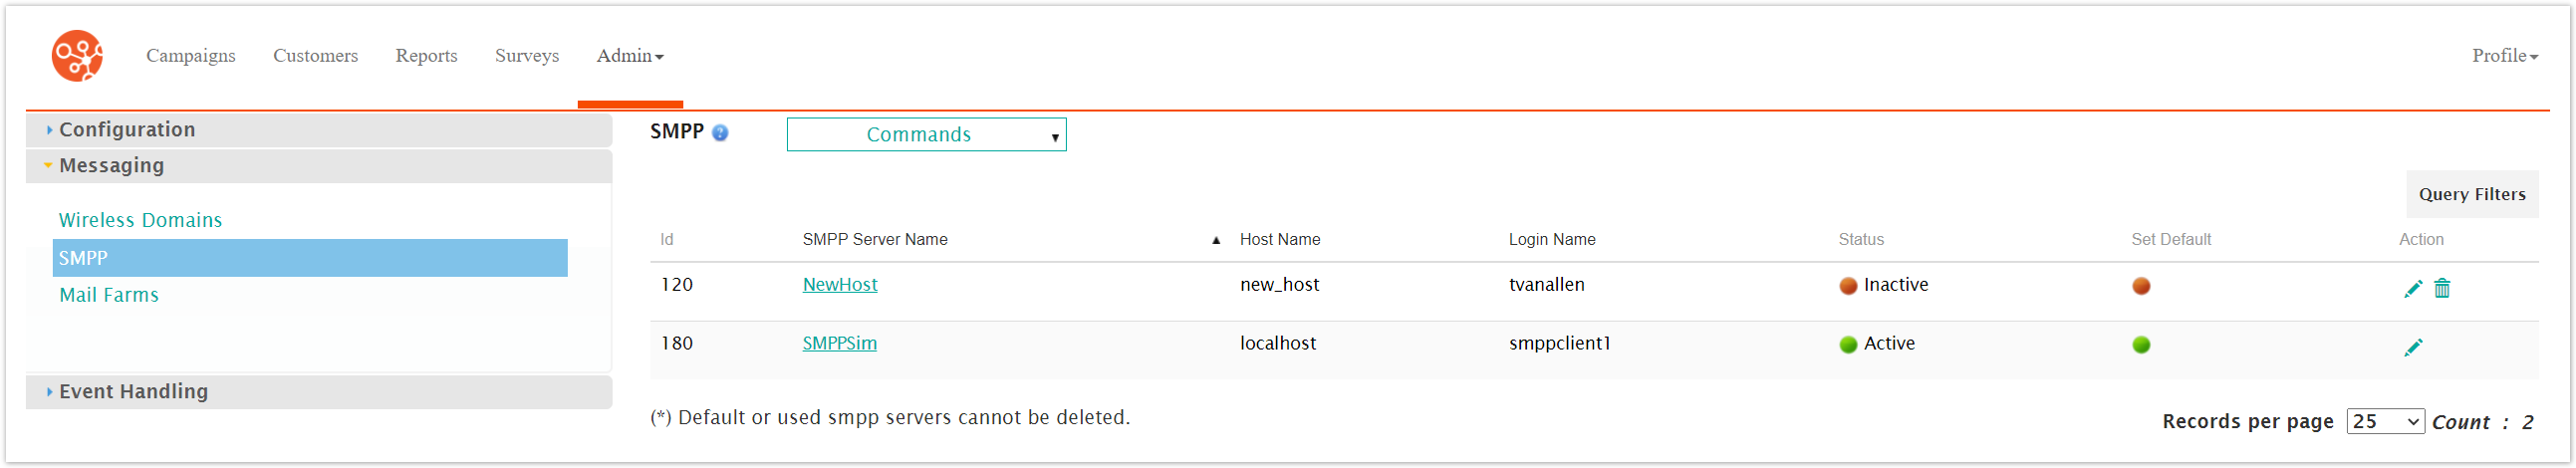Toggle the SMPPSim Set Default indicator
2576x468 pixels.
coord(2141,345)
